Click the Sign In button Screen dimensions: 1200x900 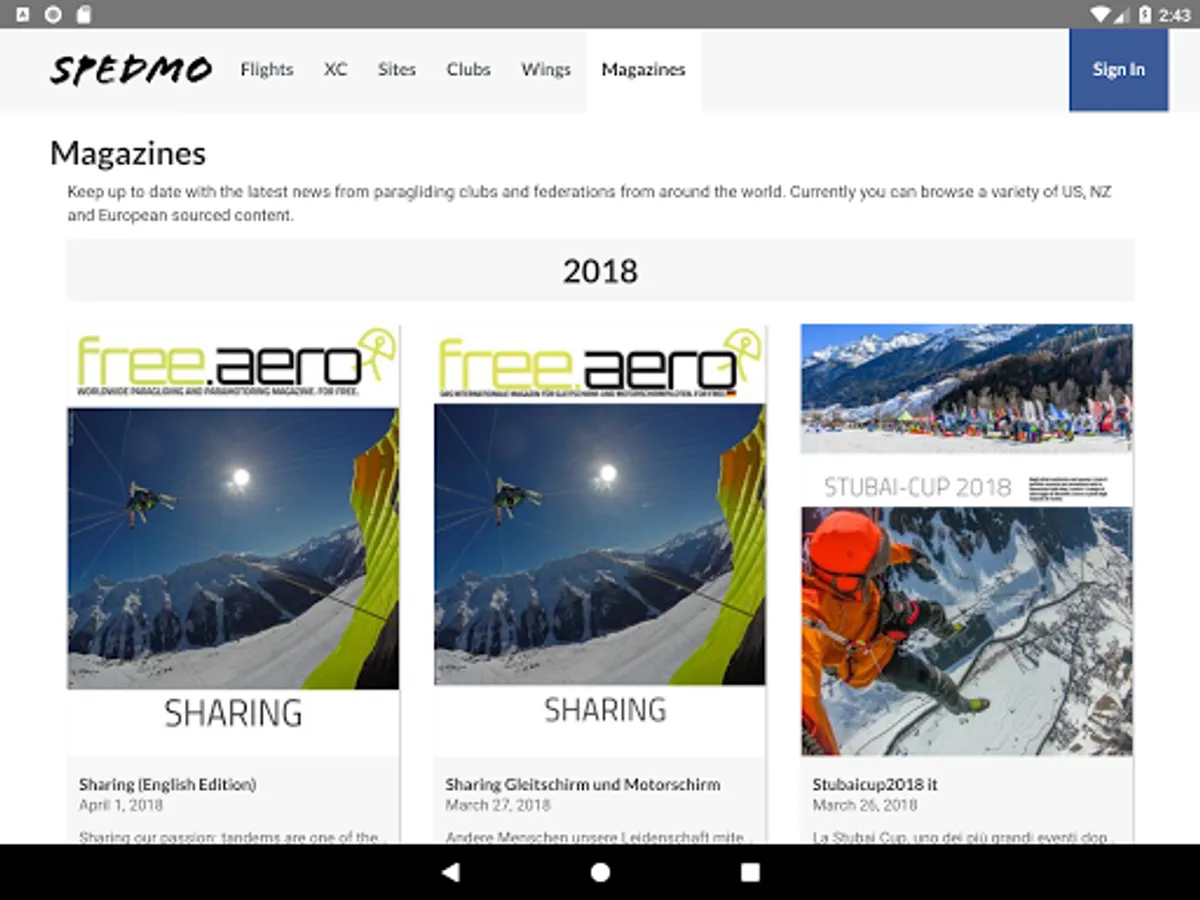coord(1118,70)
